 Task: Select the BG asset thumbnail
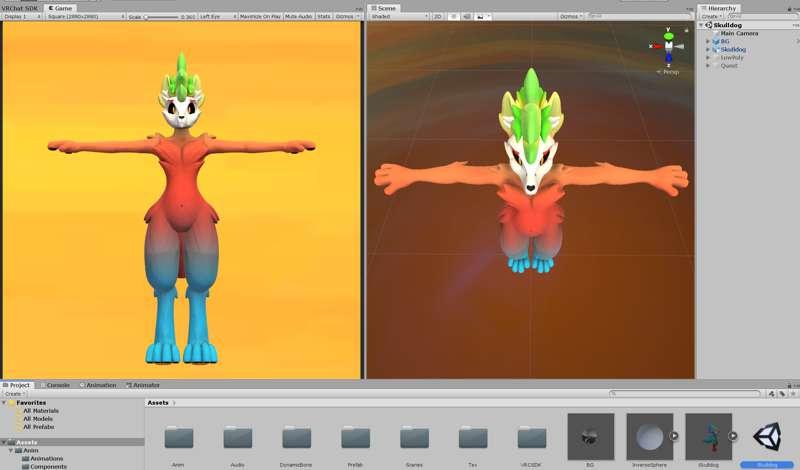click(x=591, y=436)
